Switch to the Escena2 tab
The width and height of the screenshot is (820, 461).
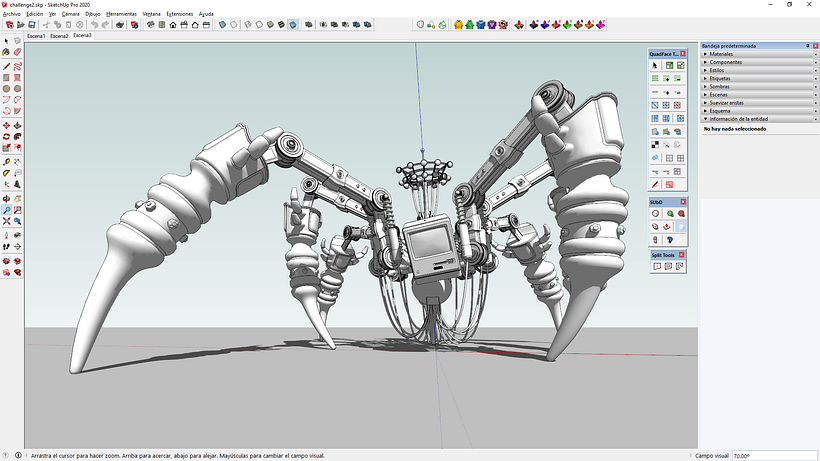click(59, 36)
